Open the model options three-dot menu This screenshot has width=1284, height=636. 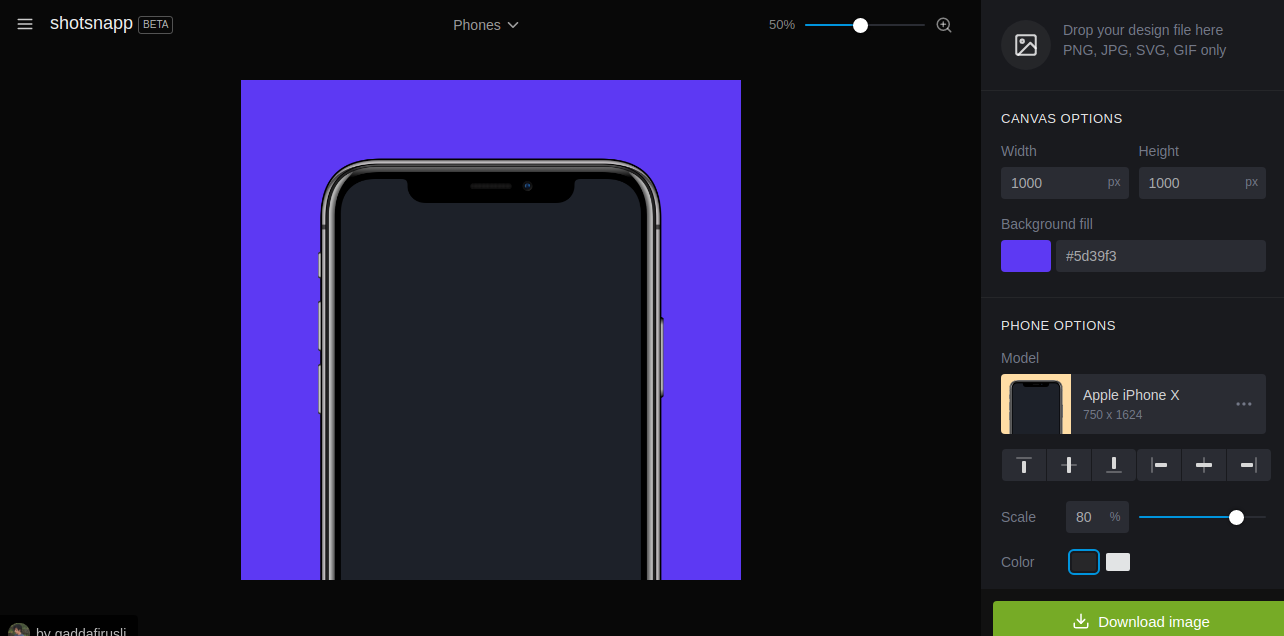point(1244,404)
